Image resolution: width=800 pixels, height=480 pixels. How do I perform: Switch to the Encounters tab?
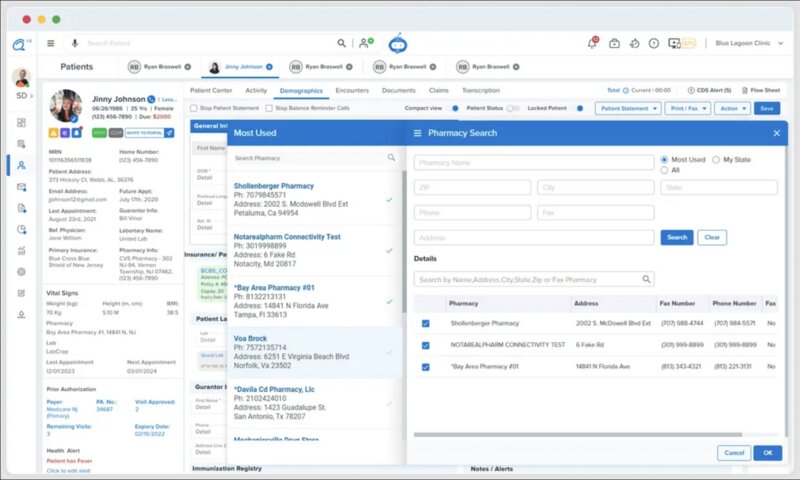(352, 90)
